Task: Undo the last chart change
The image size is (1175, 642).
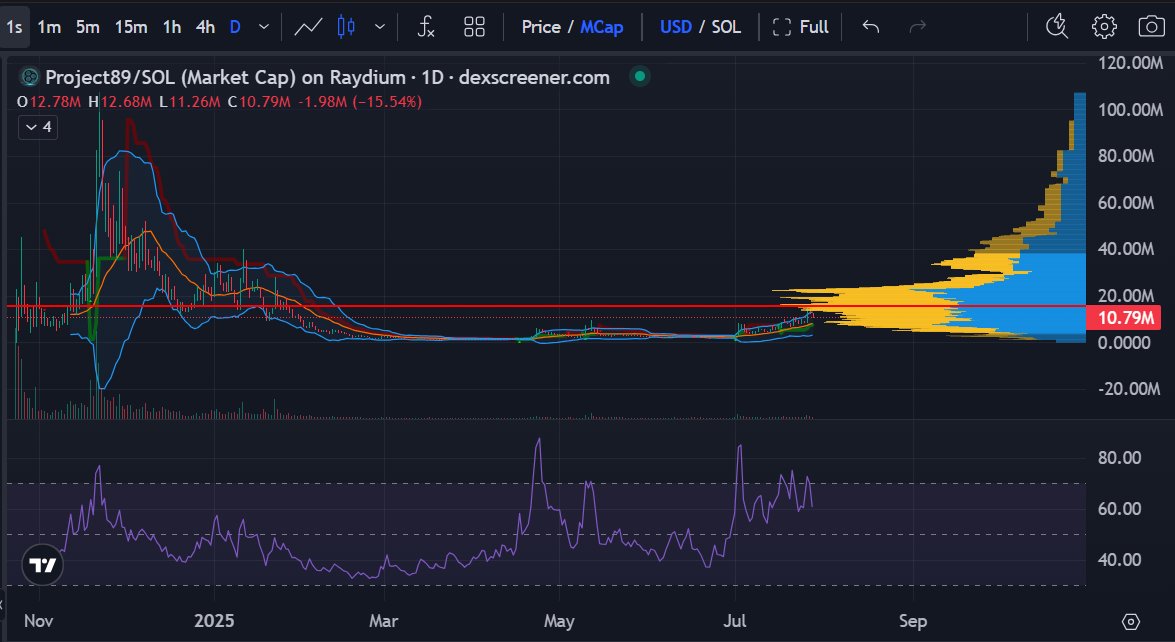Action: (871, 27)
